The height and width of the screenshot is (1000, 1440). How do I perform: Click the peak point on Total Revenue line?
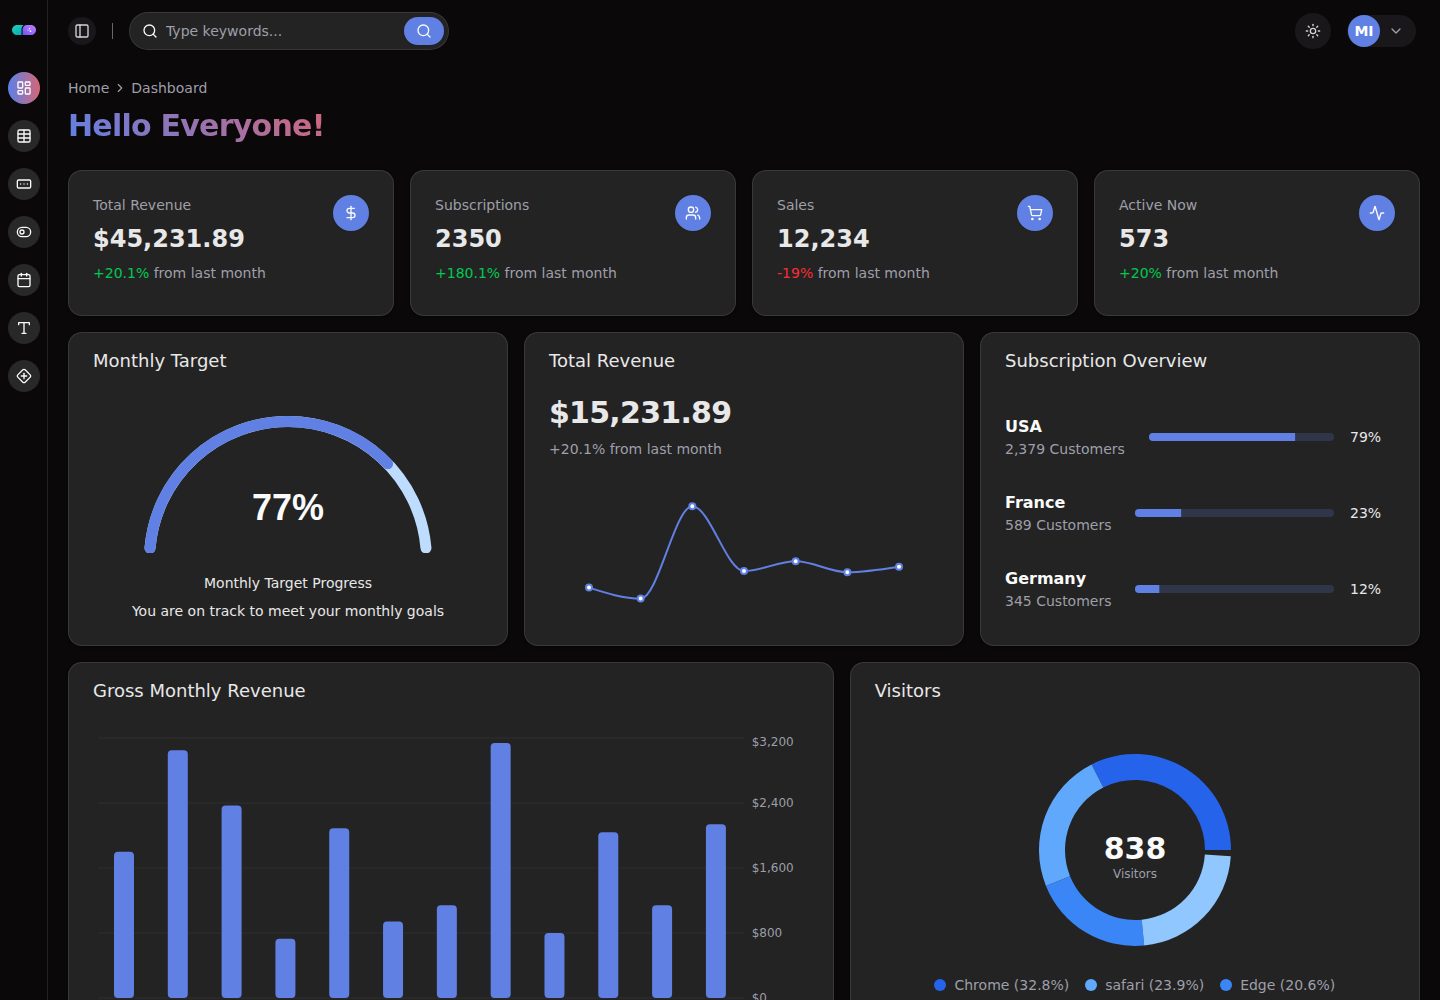(692, 506)
